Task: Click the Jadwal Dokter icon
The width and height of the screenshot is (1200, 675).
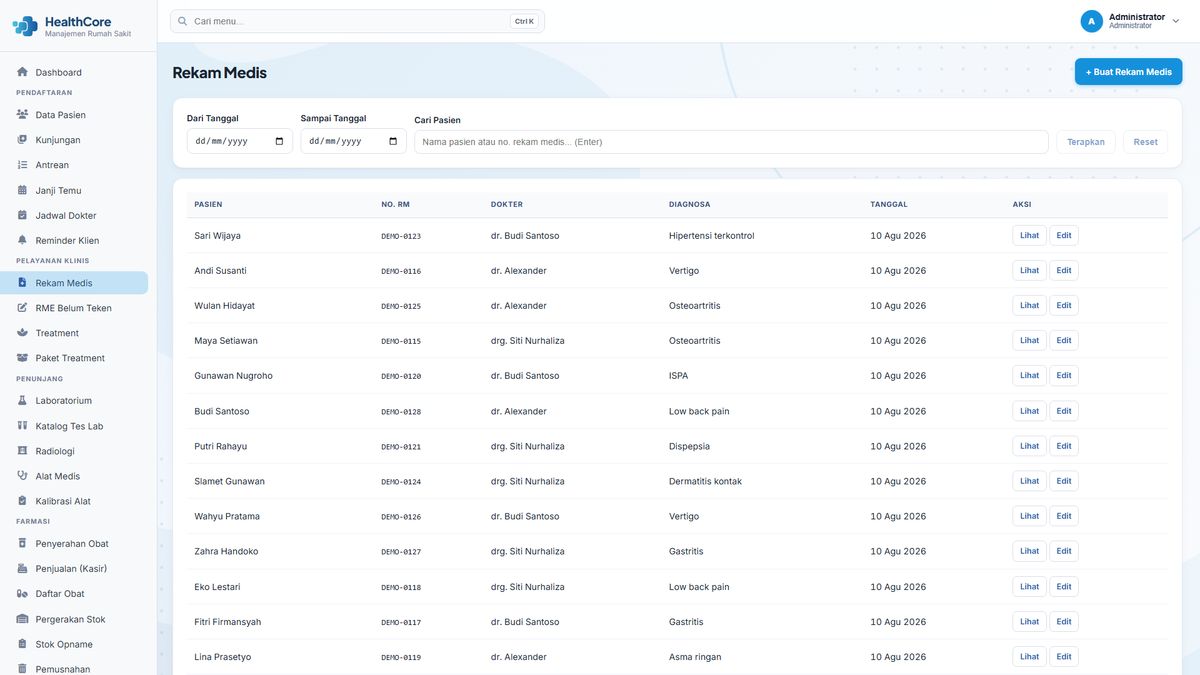Action: [22, 215]
